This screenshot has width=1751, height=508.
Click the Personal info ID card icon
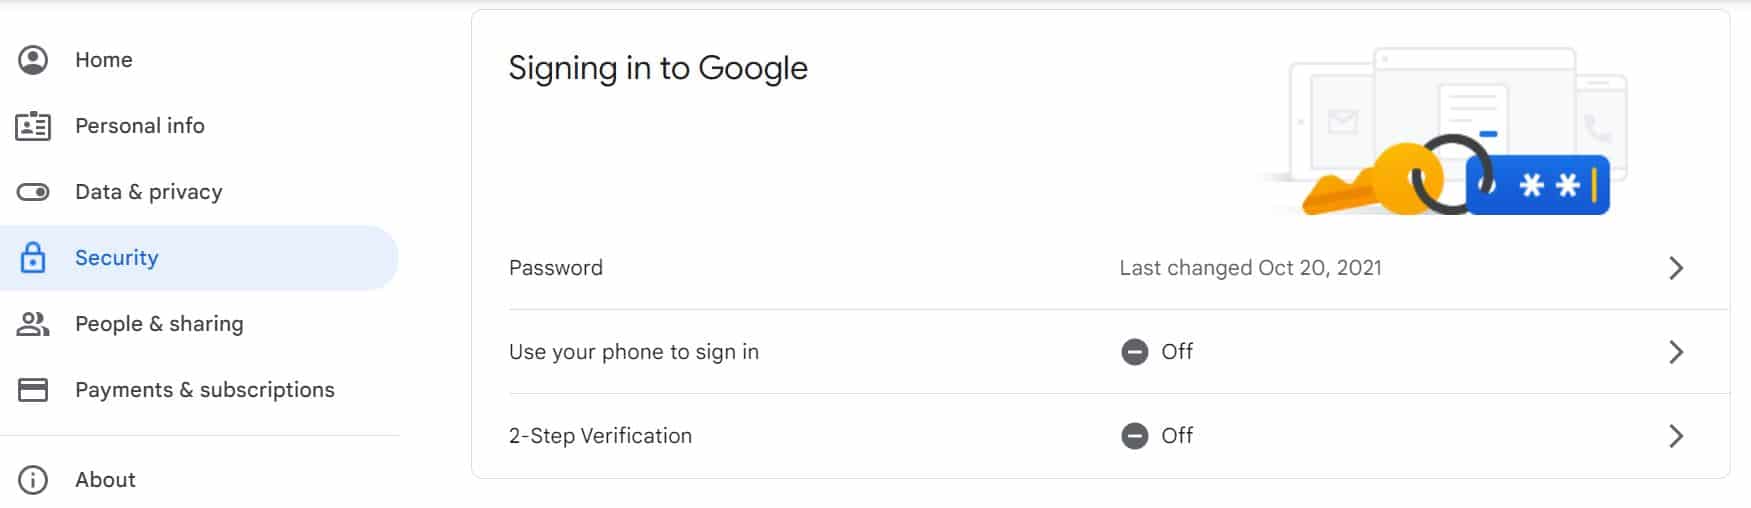[x=33, y=126]
